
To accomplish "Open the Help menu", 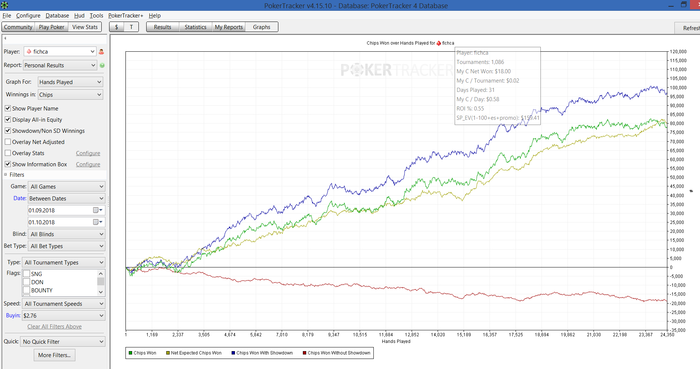I will [154, 16].
